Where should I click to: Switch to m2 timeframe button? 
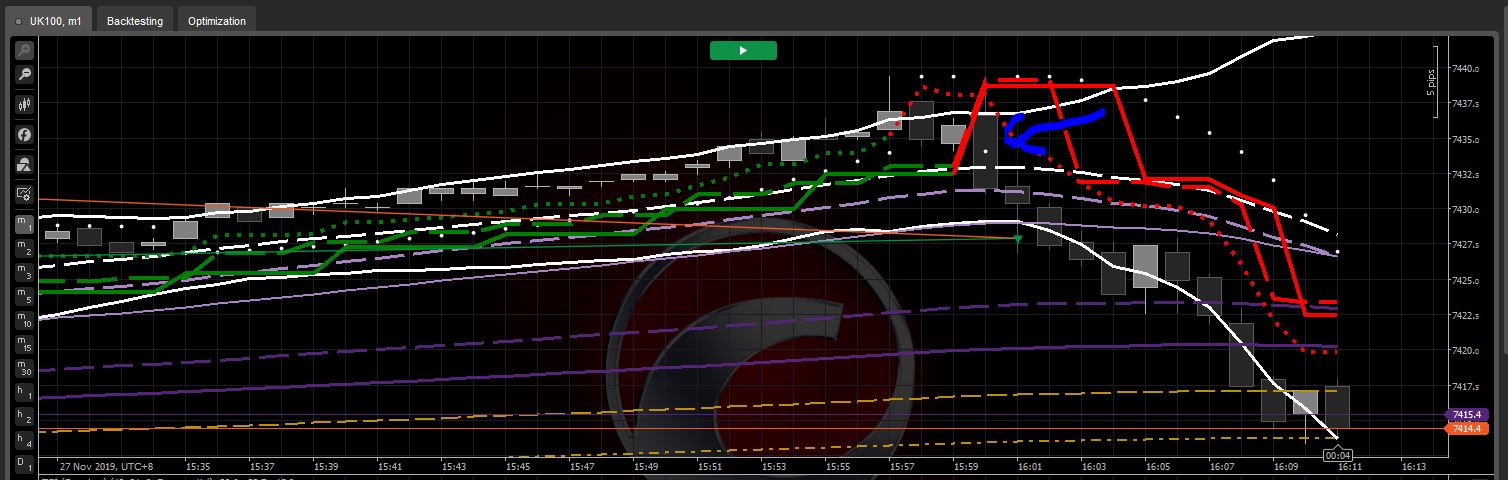(24, 248)
